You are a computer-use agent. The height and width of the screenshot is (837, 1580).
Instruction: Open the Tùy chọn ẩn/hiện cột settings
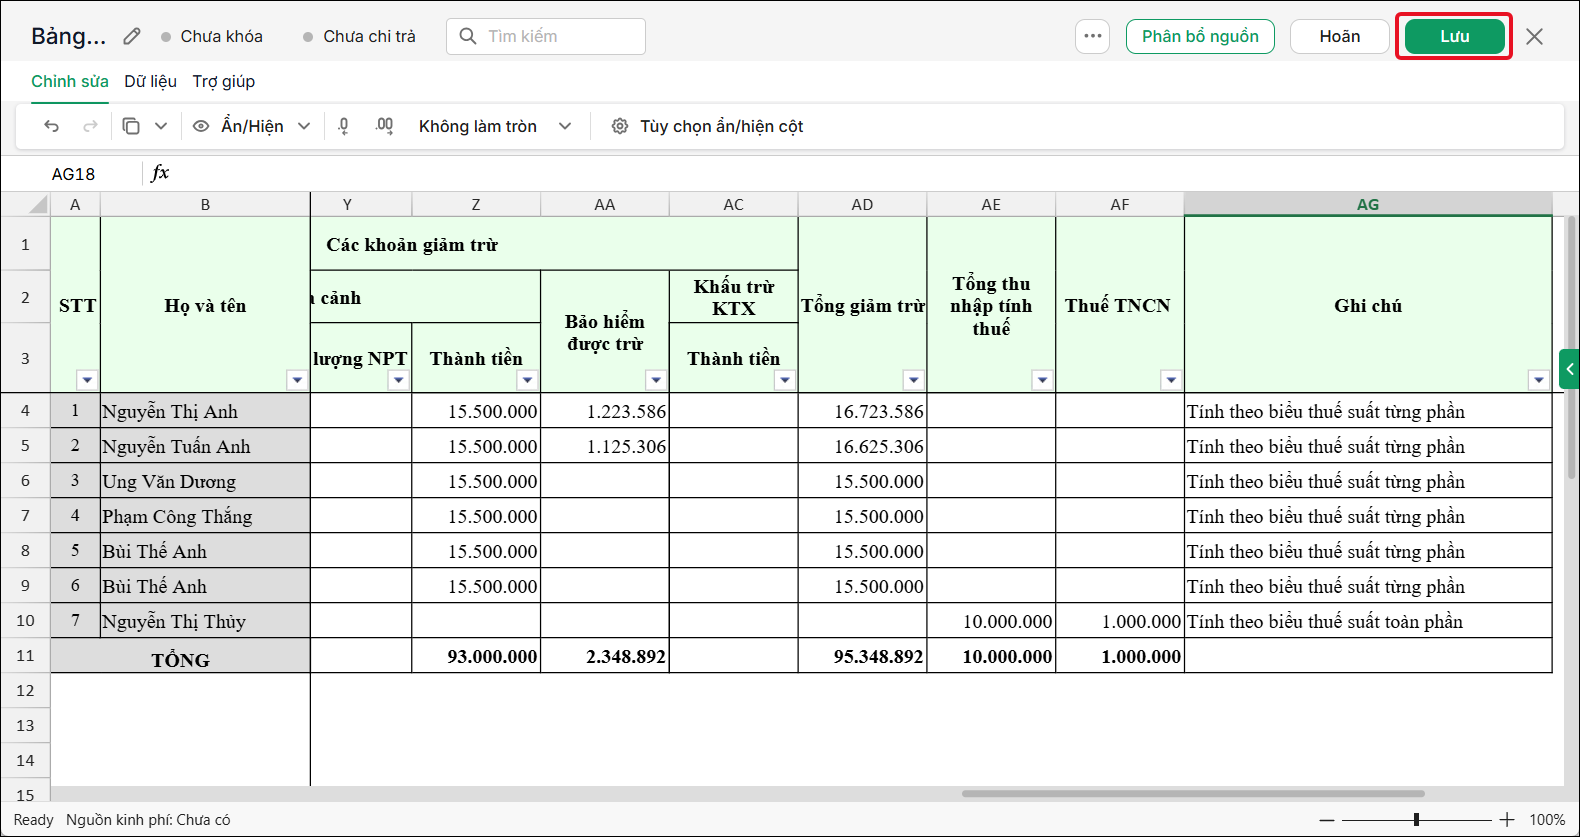tap(707, 126)
